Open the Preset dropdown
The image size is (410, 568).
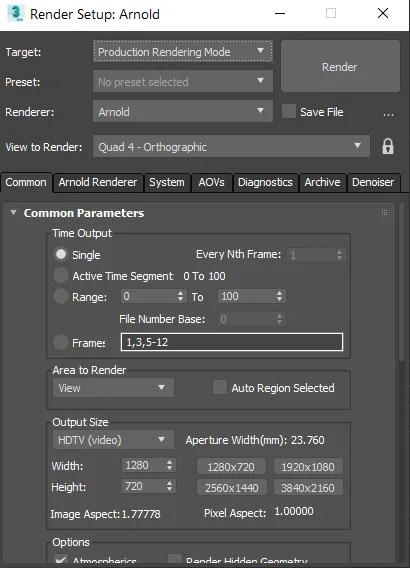(x=183, y=82)
